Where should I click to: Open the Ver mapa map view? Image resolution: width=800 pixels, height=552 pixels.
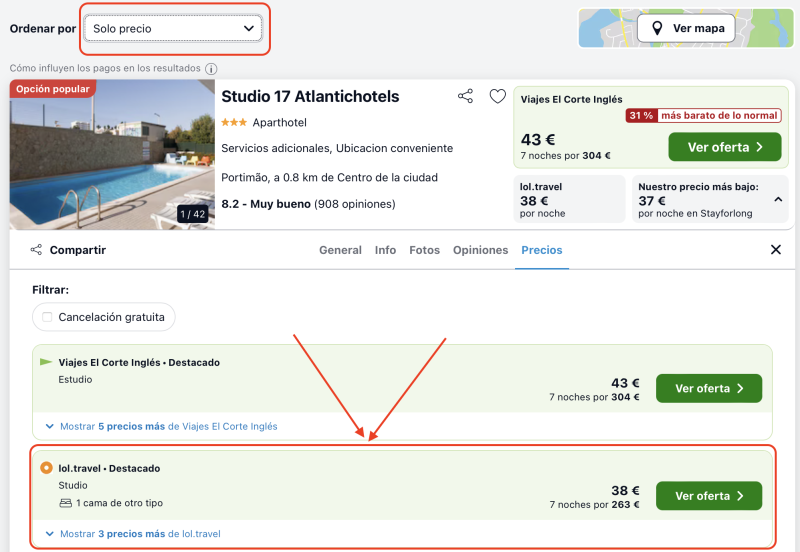pos(686,28)
